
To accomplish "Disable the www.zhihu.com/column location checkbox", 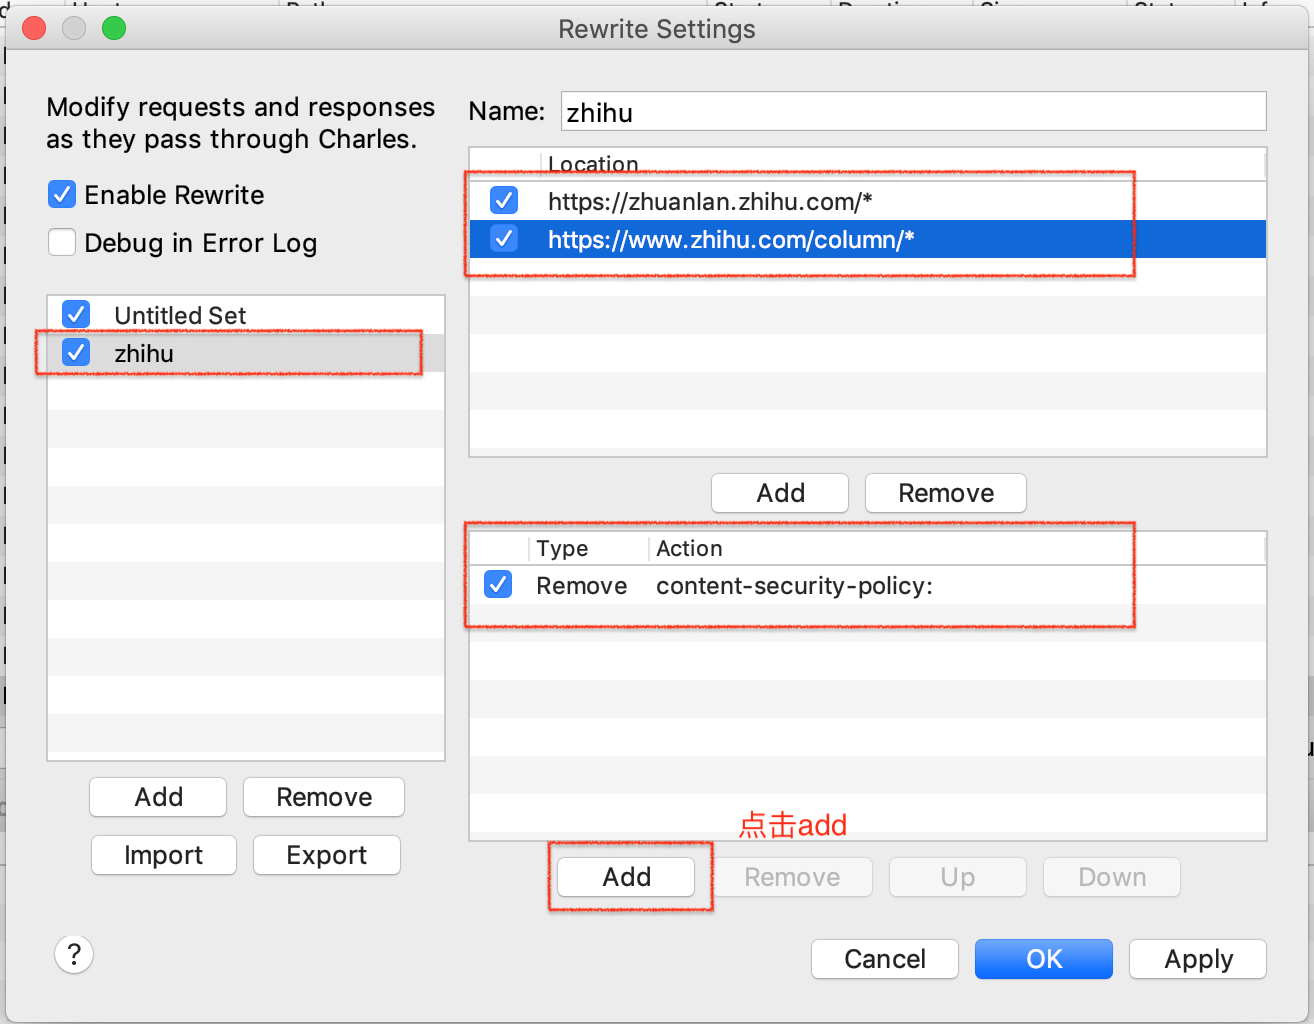I will 504,239.
